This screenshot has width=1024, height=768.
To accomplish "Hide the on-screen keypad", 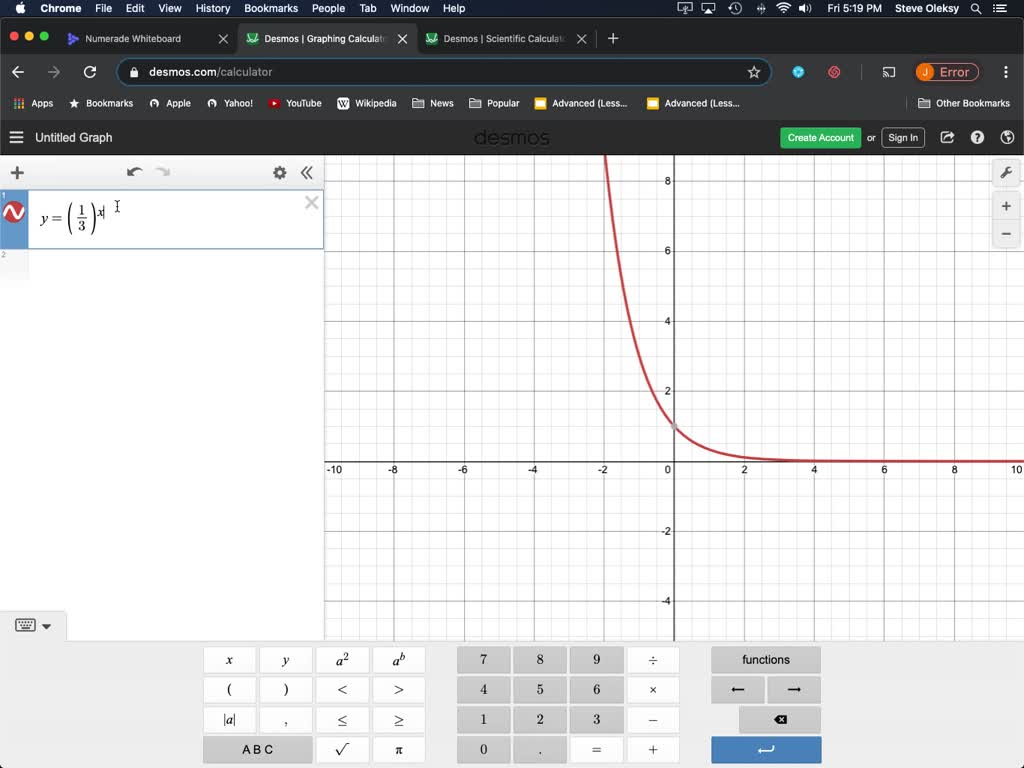I will [x=33, y=626].
